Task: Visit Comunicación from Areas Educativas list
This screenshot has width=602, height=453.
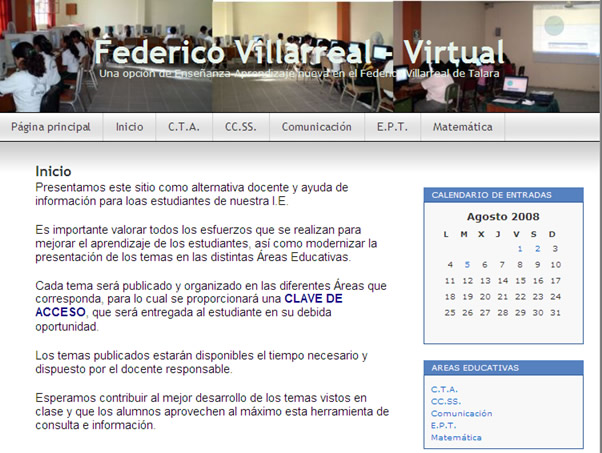Action: (461, 413)
